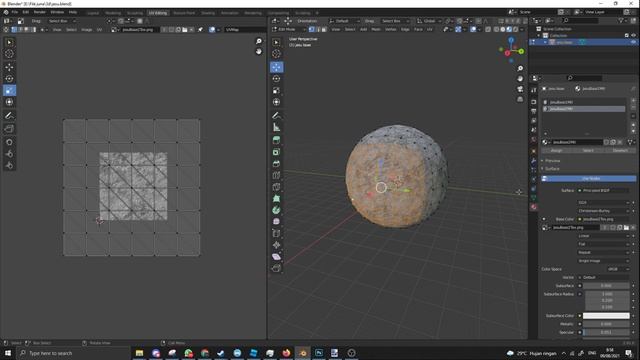The height and width of the screenshot is (360, 640).
Task: Select the Rotate tool in 3D viewport toolbar
Action: point(276,79)
